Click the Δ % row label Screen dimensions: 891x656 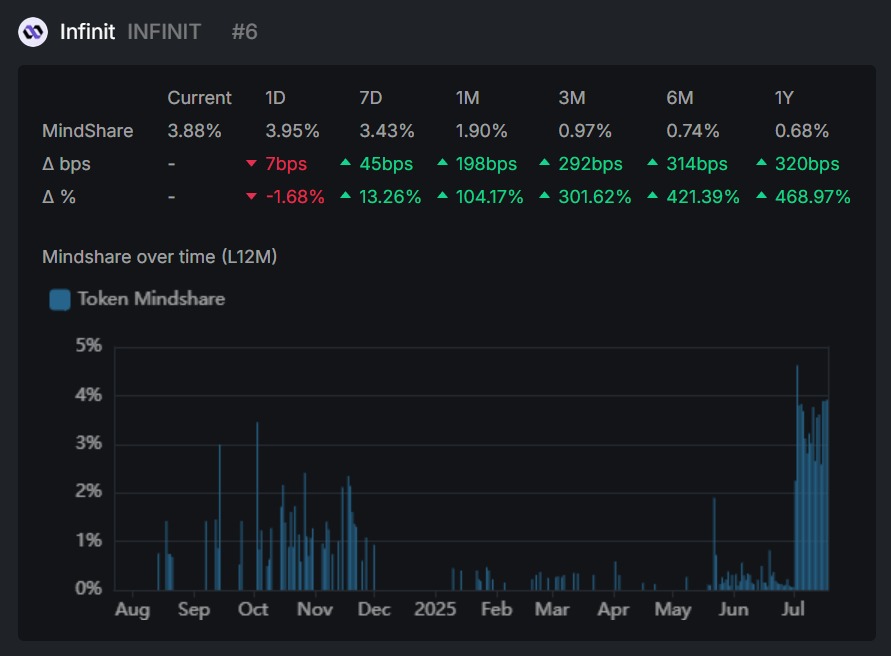point(59,197)
